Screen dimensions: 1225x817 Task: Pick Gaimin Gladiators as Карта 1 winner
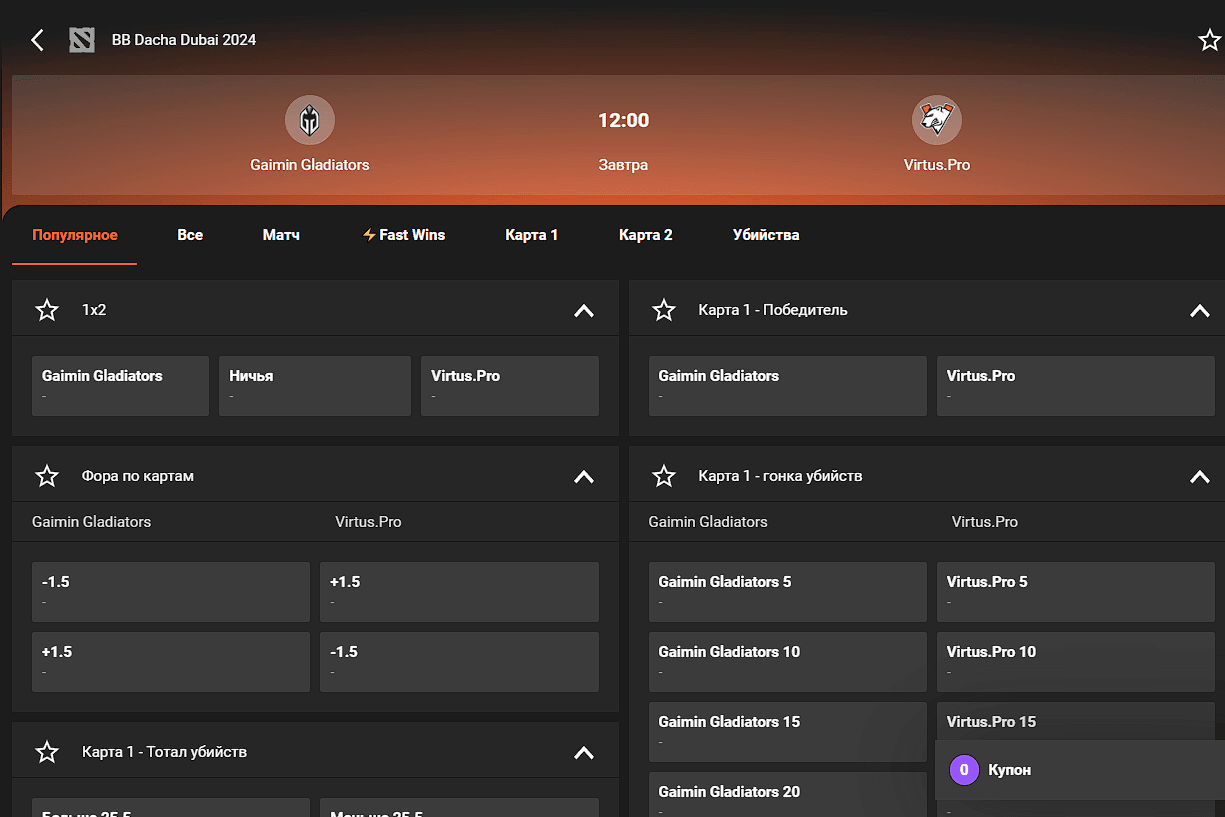(788, 386)
